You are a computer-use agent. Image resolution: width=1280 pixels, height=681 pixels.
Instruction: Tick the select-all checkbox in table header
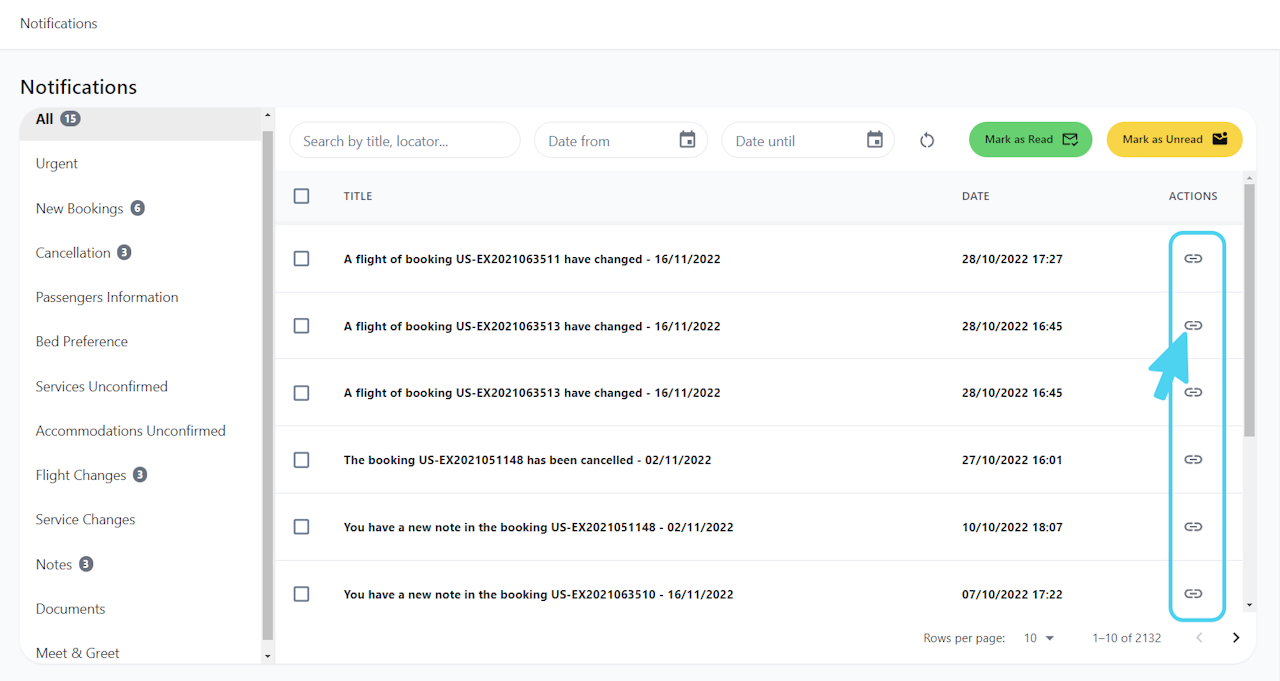301,196
